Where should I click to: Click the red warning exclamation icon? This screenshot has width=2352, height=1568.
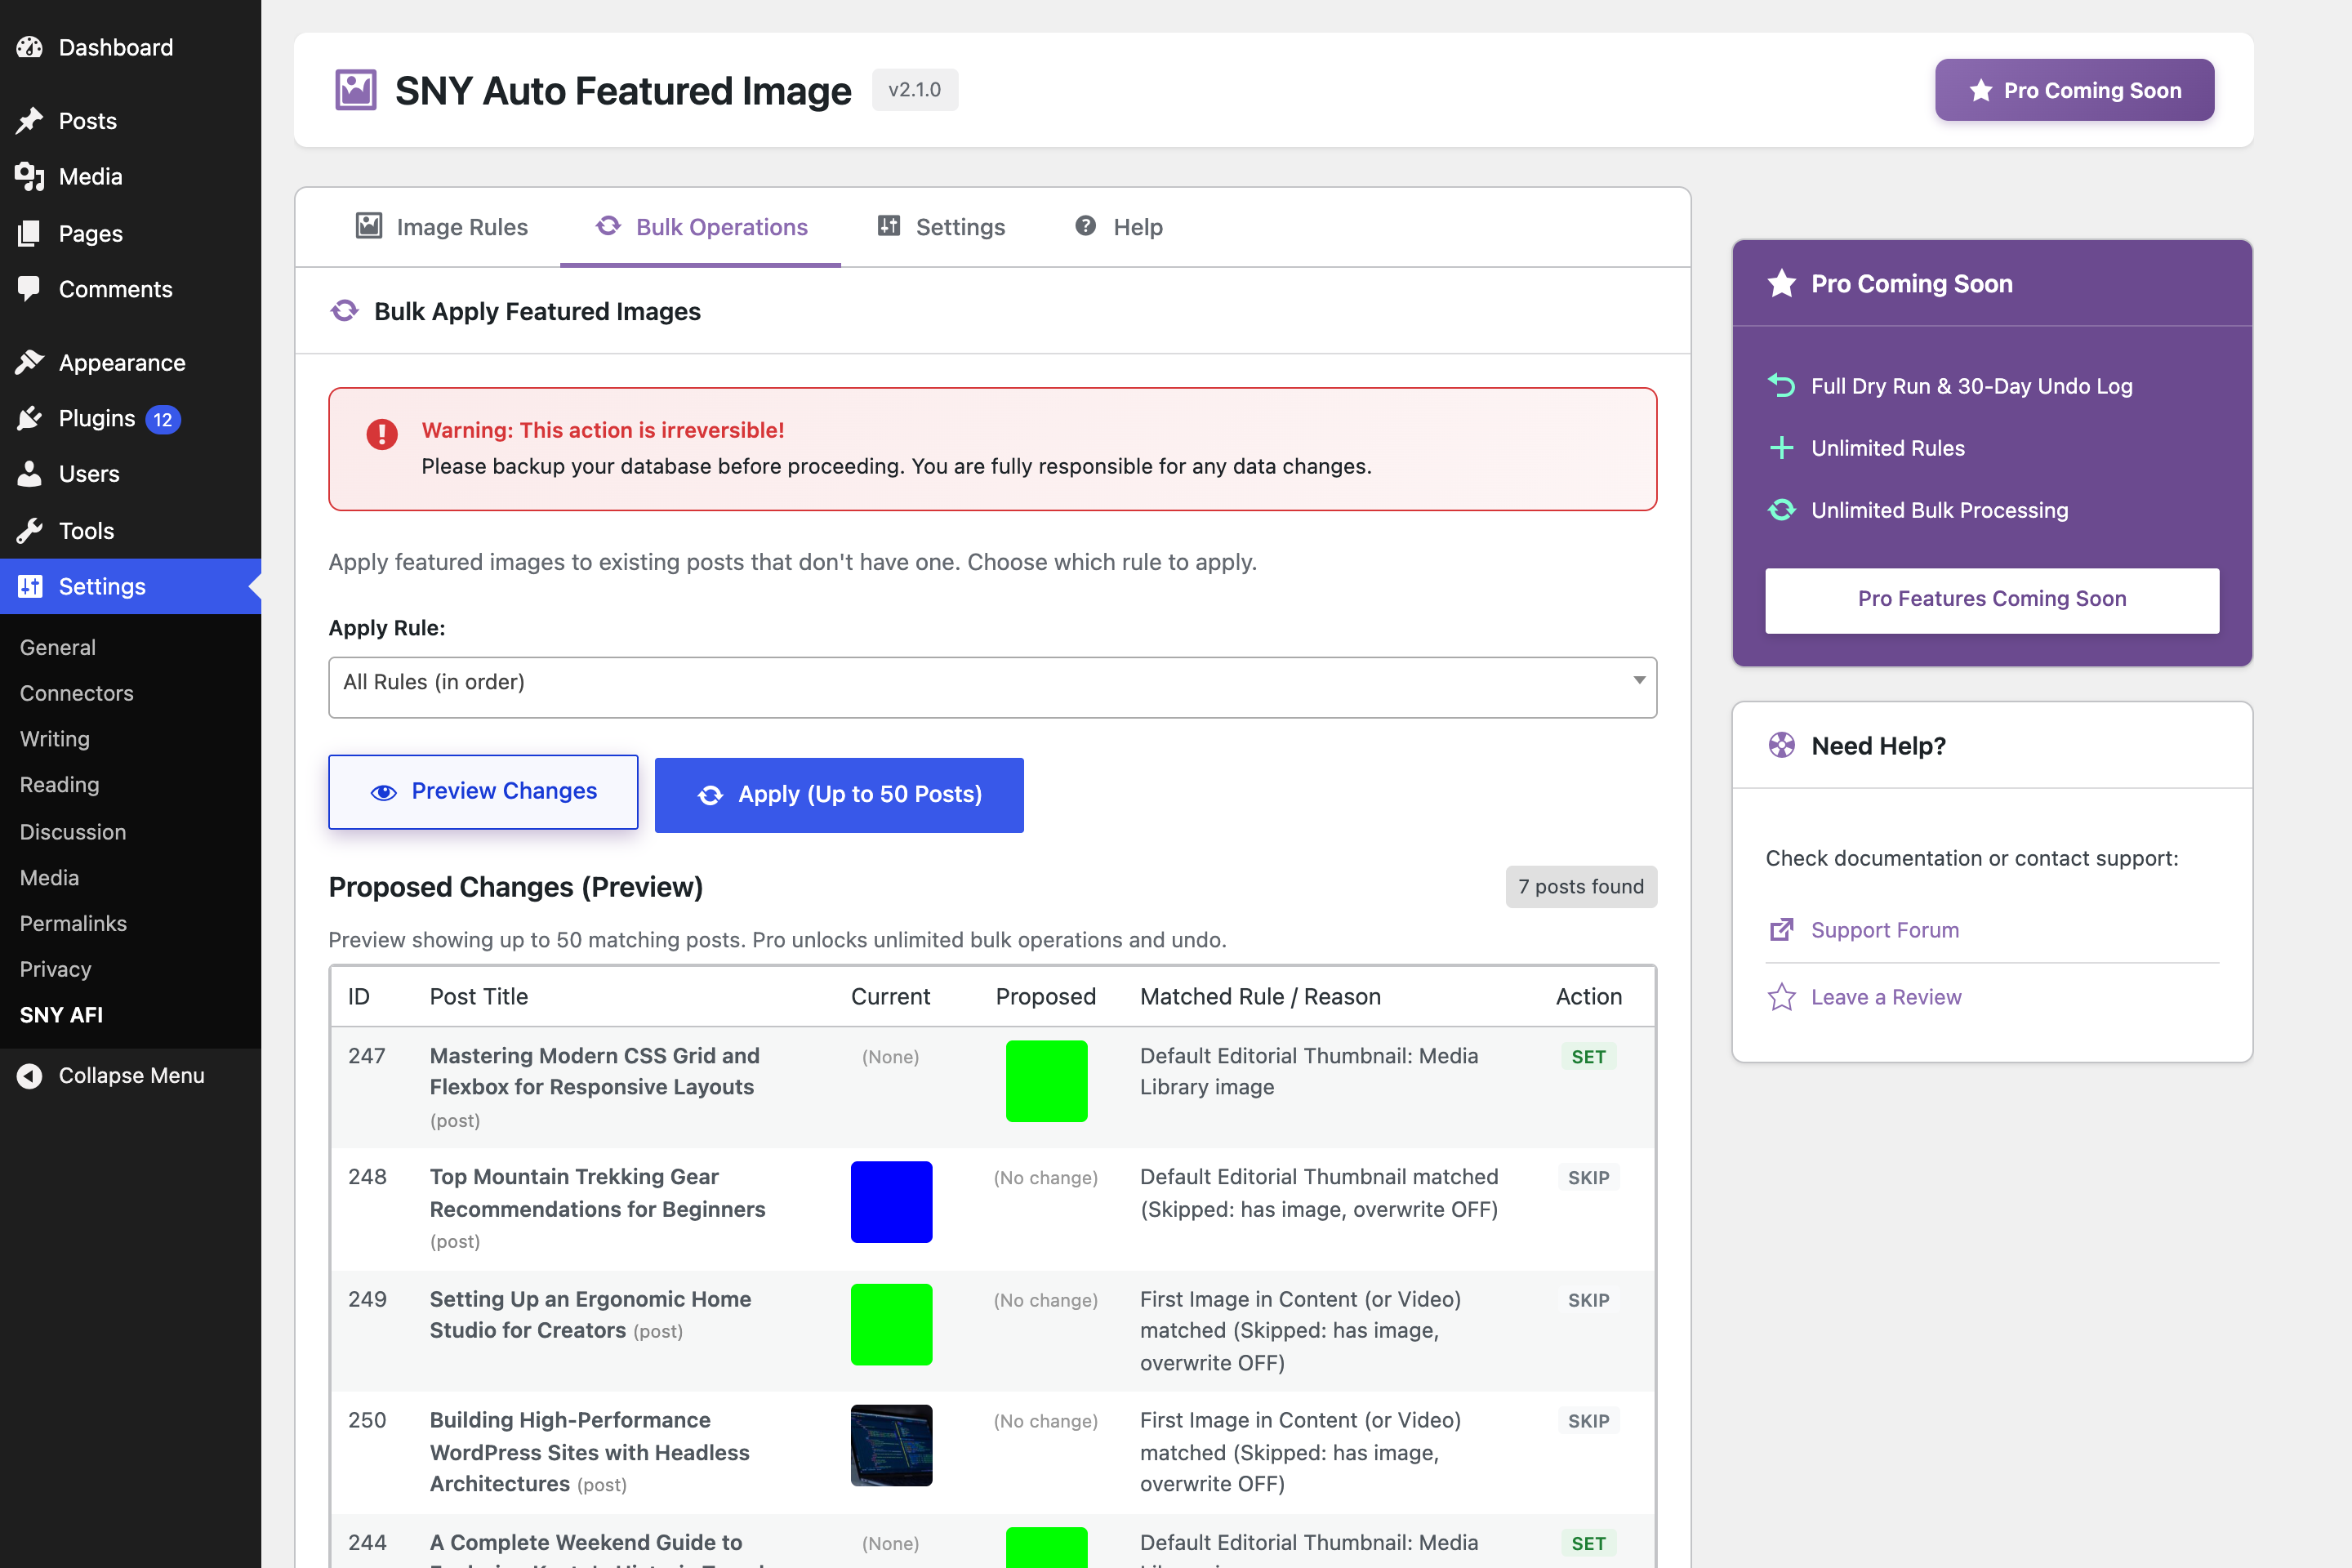pos(382,434)
